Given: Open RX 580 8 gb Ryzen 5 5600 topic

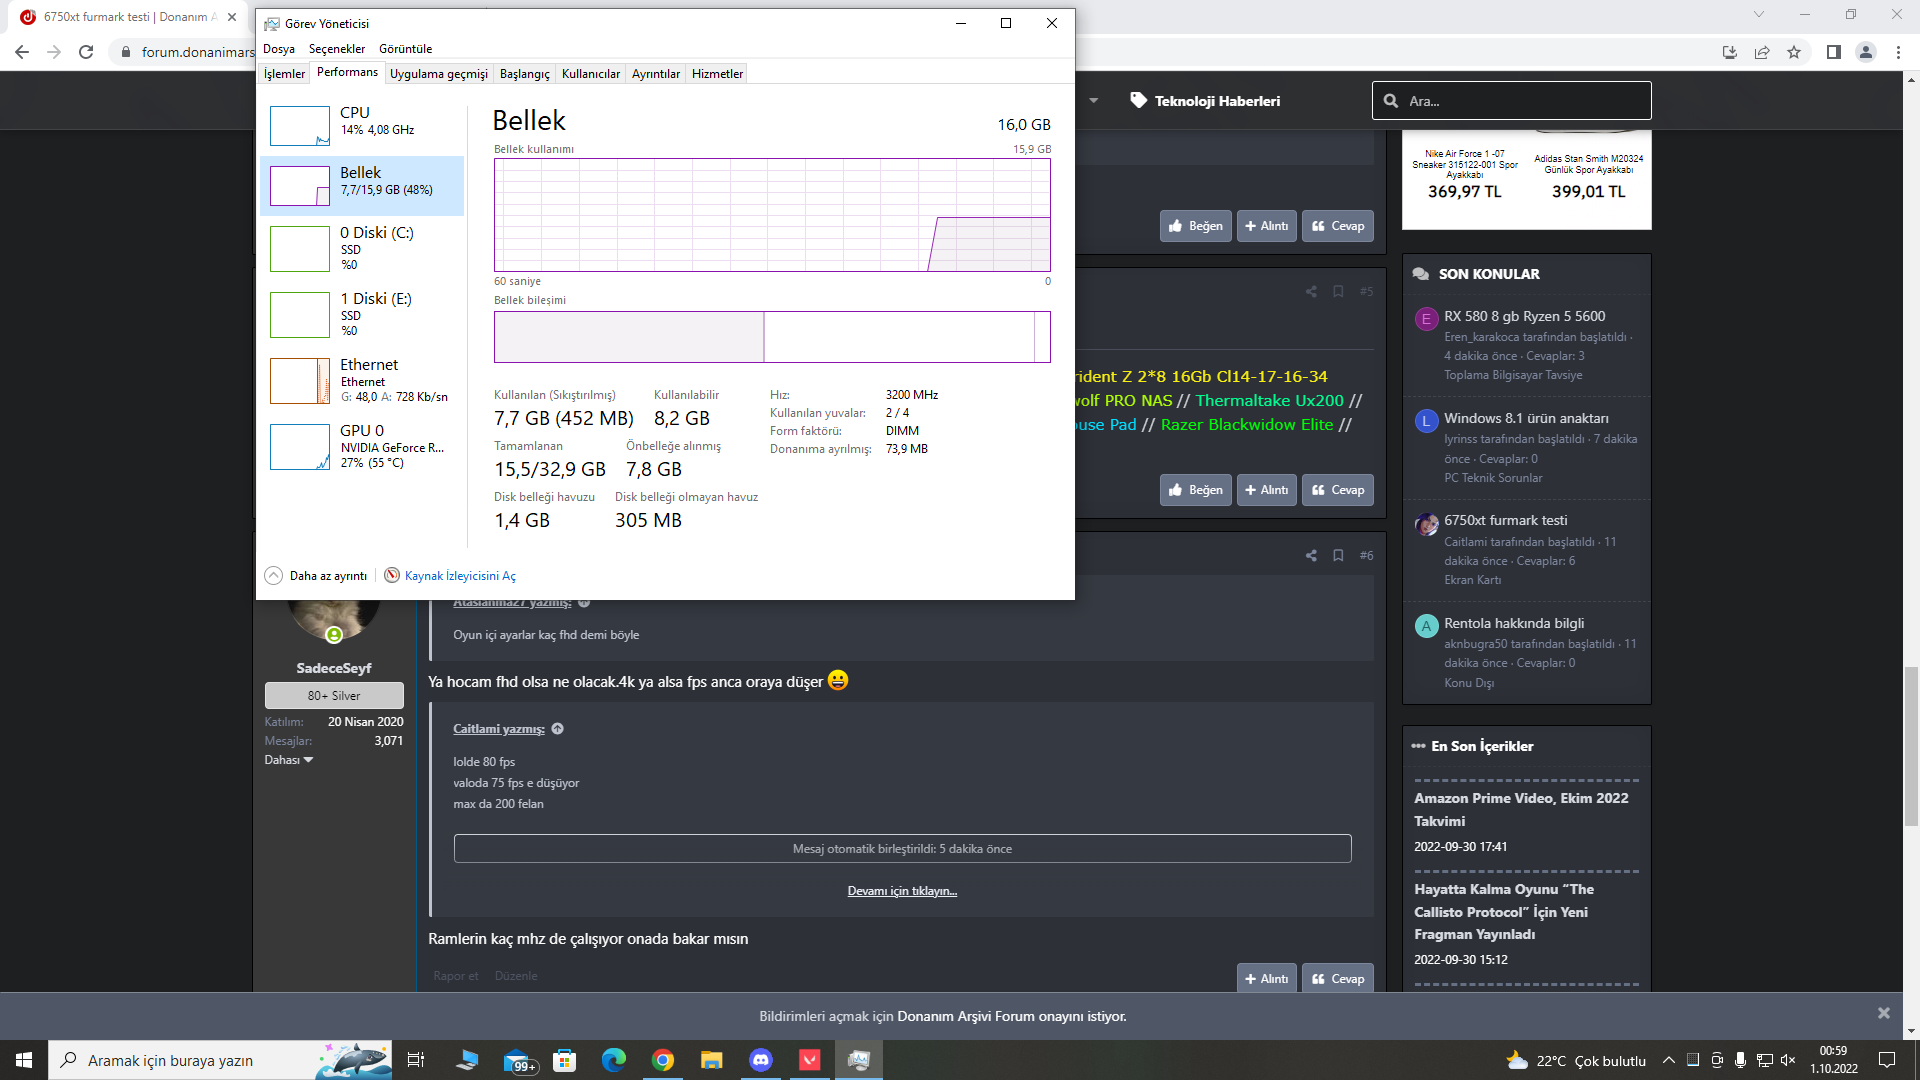Looking at the screenshot, I should coord(1525,316).
